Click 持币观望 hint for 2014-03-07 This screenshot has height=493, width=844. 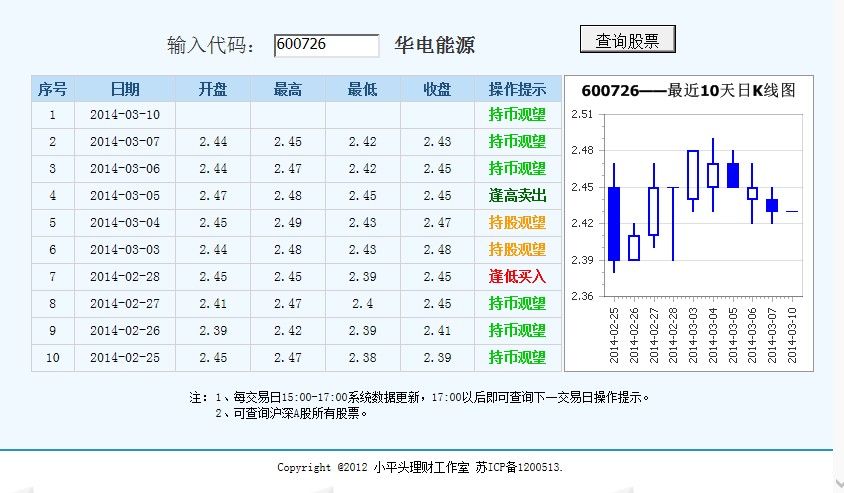point(517,142)
